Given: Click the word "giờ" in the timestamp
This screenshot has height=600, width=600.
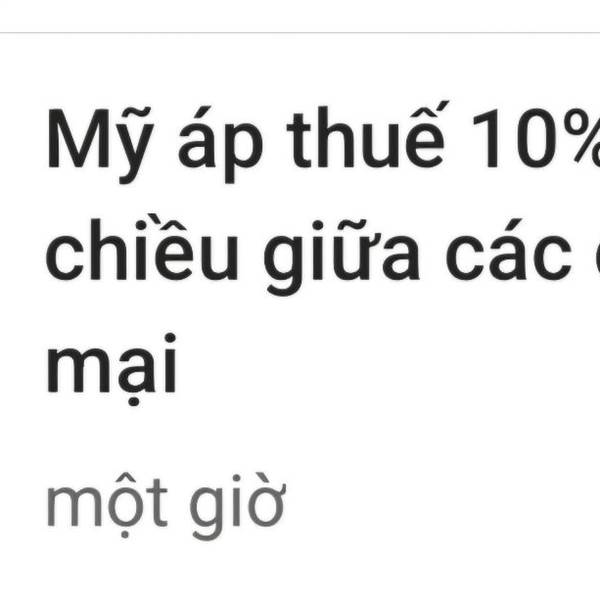Looking at the screenshot, I should tap(238, 507).
